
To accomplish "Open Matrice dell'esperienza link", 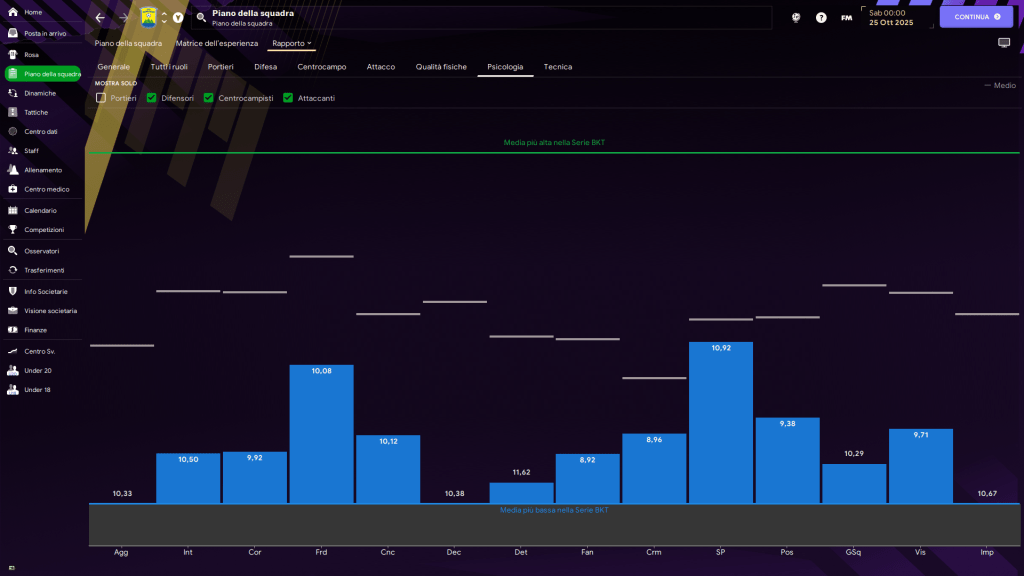I will click(x=216, y=44).
